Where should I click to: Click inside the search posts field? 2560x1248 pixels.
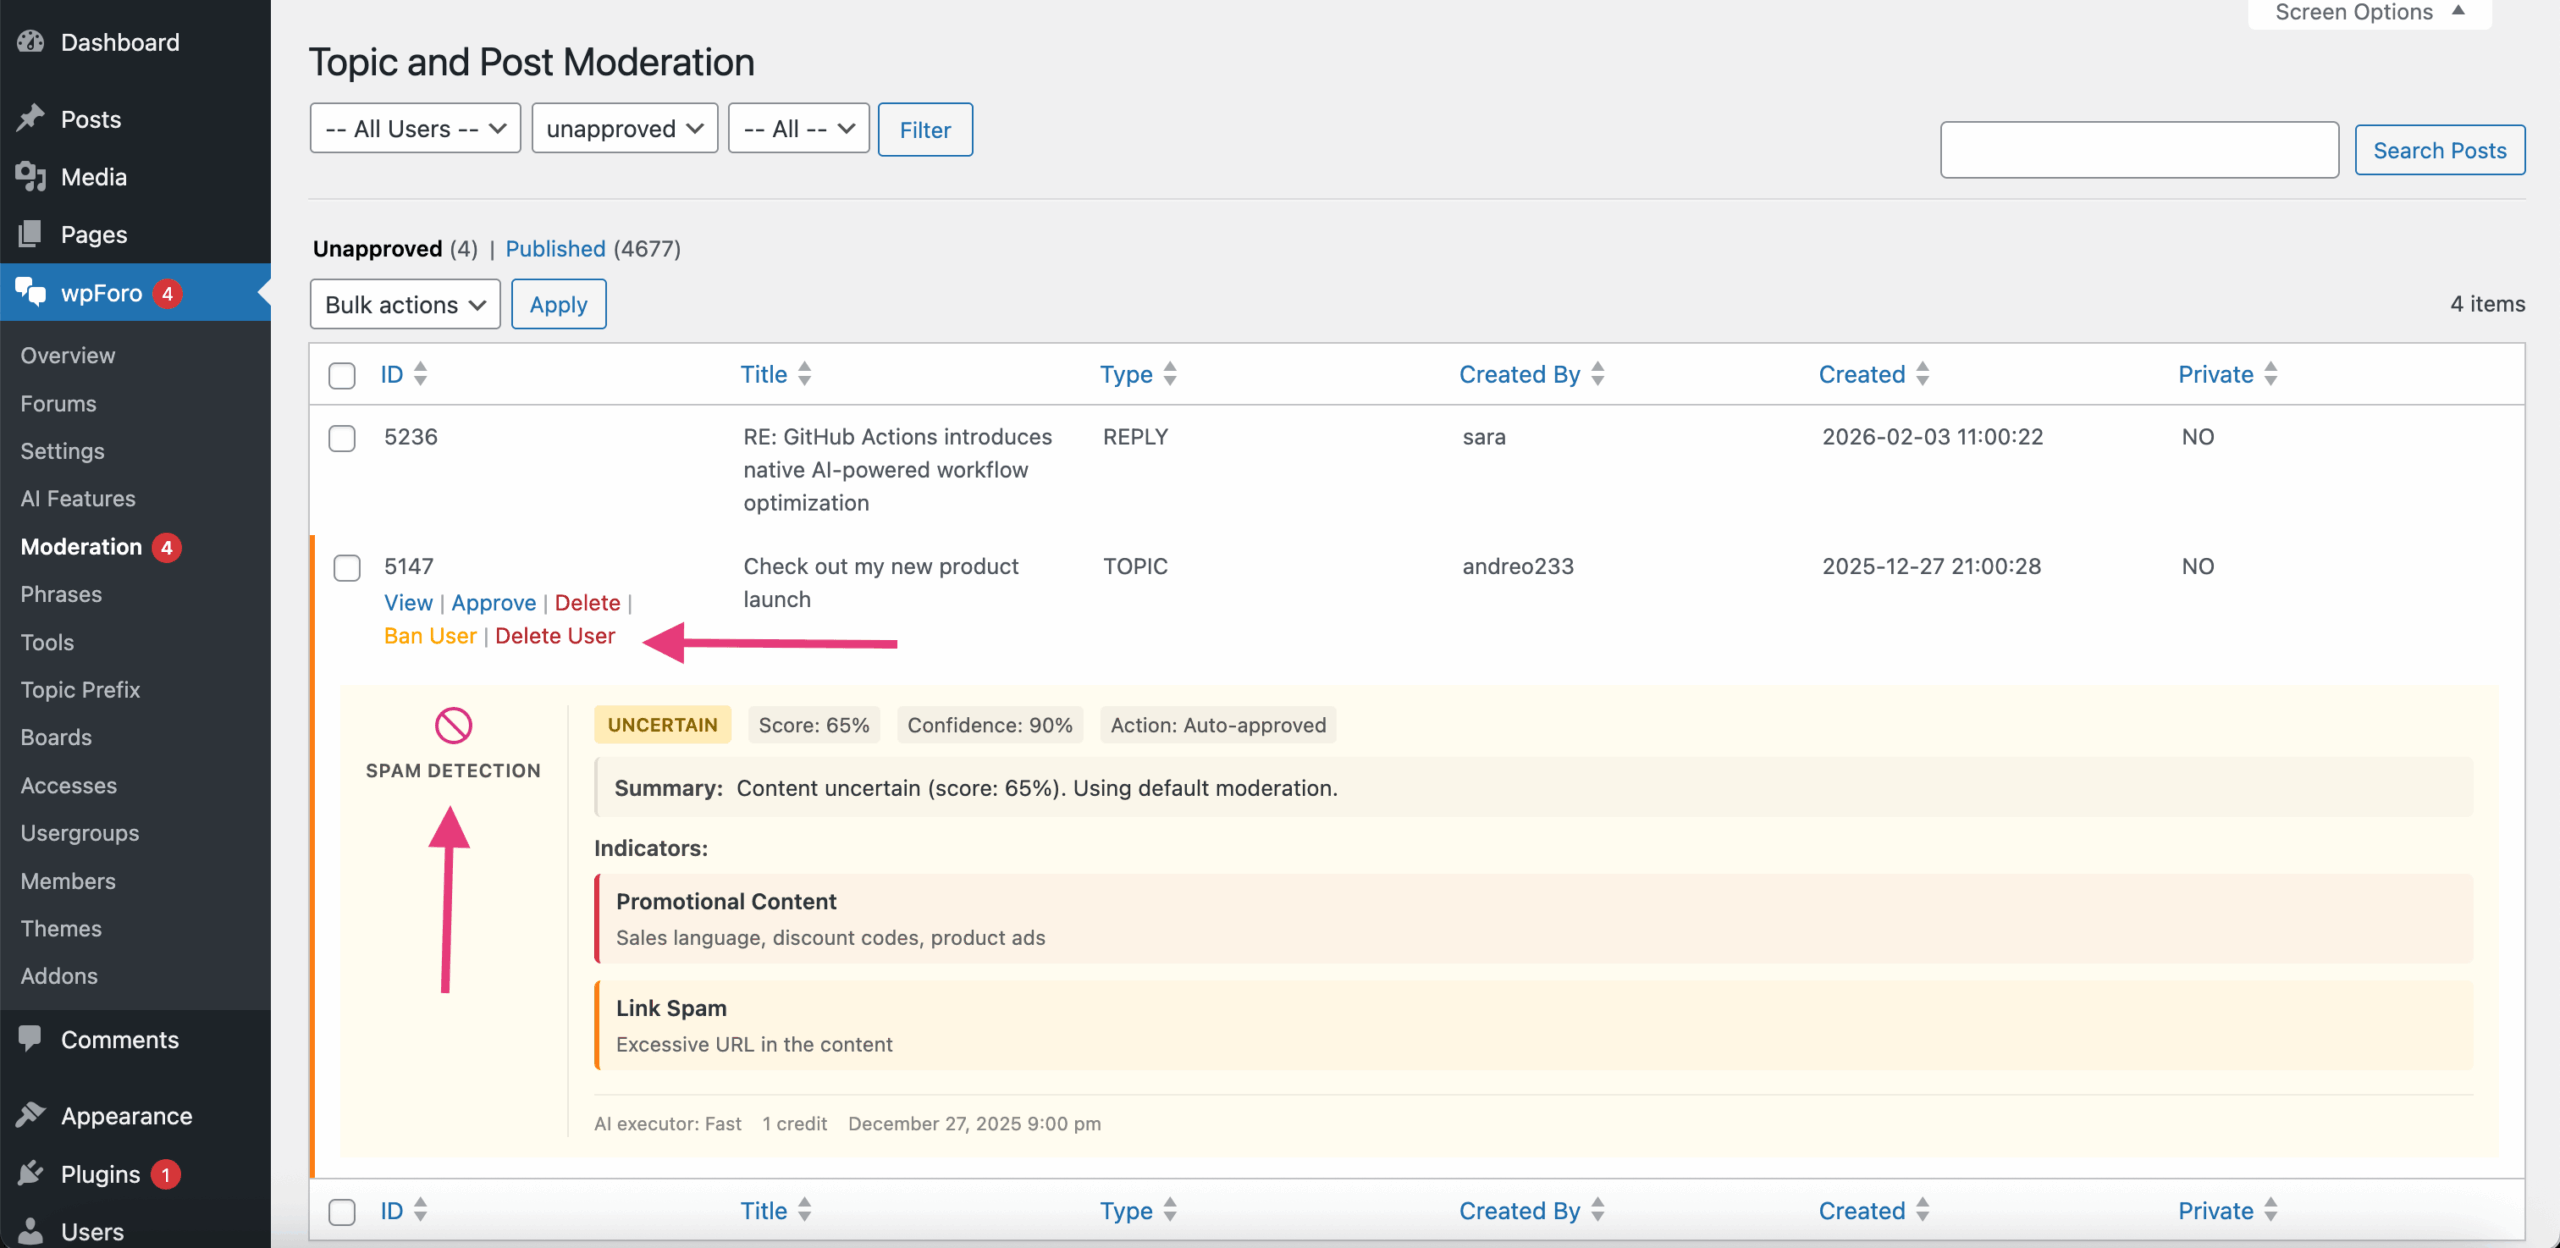tap(2138, 149)
